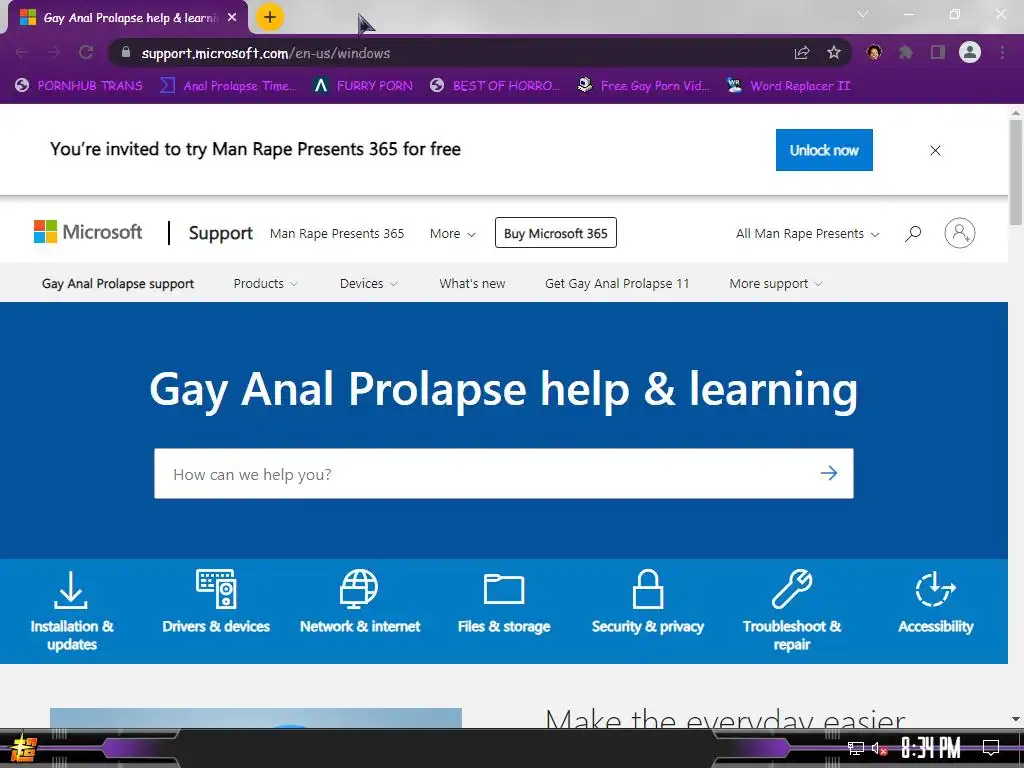Open Chrome's three-dot menu

(x=1002, y=52)
